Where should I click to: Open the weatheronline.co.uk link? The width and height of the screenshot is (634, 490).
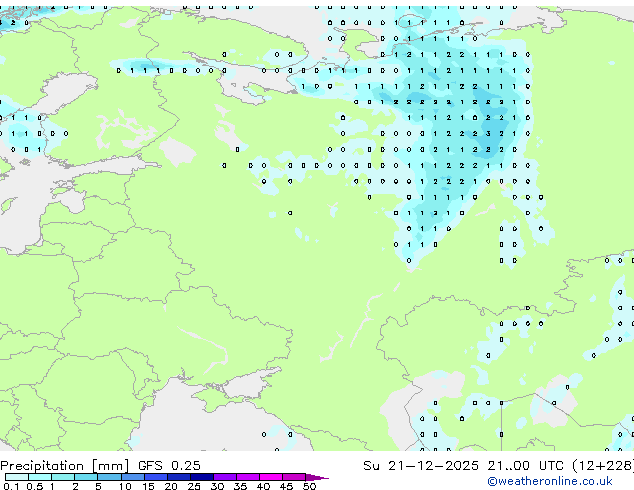tap(550, 481)
